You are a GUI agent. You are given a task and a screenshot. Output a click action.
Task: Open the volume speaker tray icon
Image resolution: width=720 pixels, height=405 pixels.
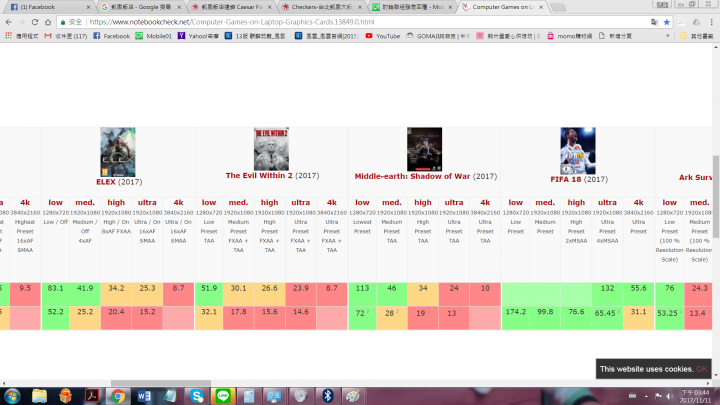tap(669, 396)
